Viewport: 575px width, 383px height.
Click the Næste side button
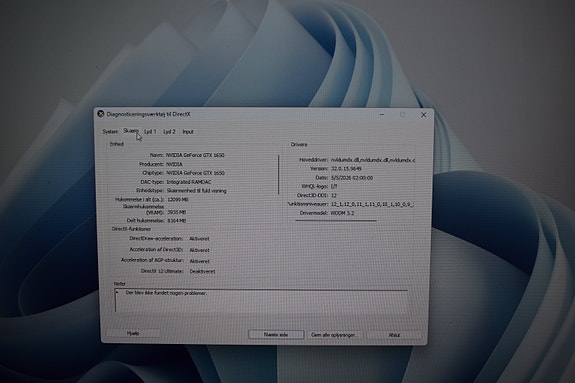pyautogui.click(x=276, y=334)
